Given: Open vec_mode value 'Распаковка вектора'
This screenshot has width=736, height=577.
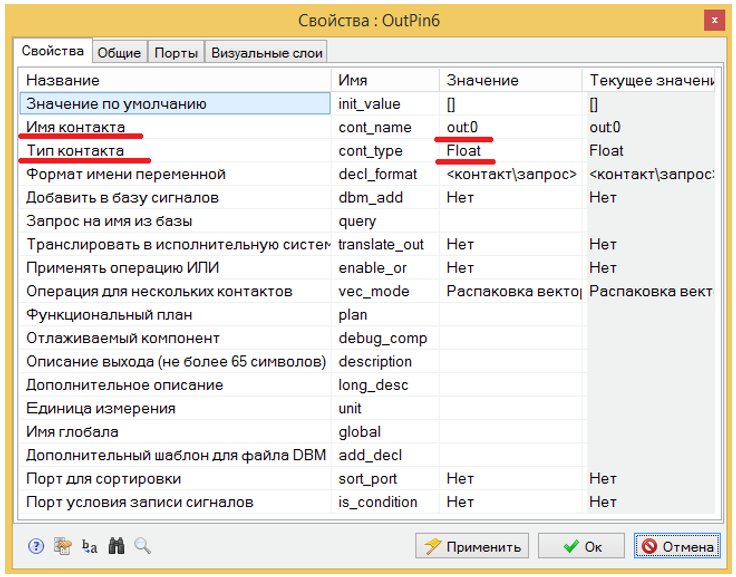Looking at the screenshot, I should (511, 292).
